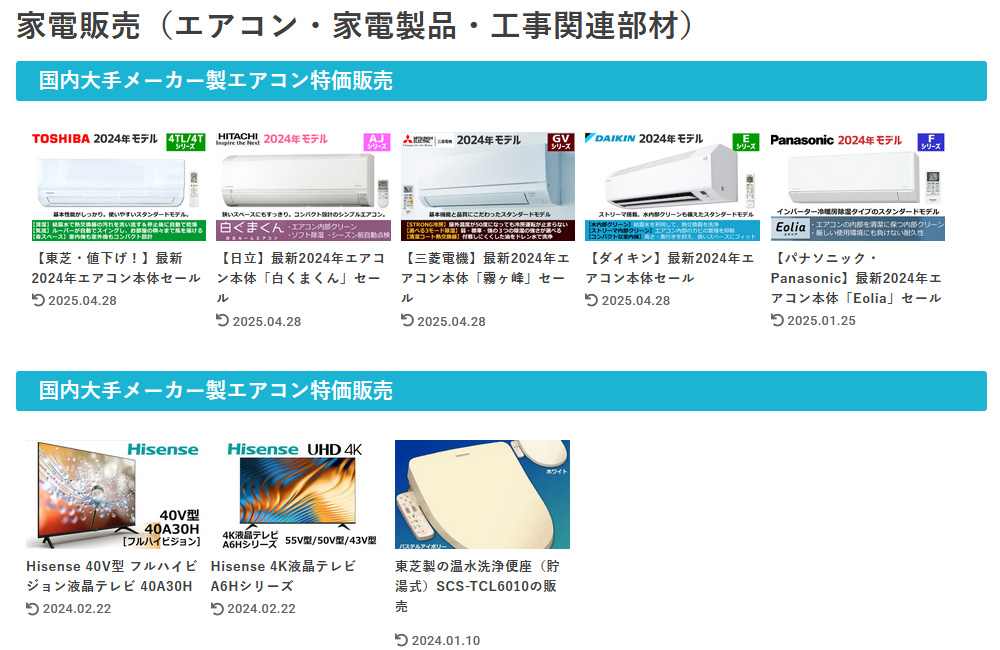Open the Hisense 4K液晶テレビ A6Hシリーズ link
Viewport: 1000px width, 650px height.
click(x=283, y=576)
